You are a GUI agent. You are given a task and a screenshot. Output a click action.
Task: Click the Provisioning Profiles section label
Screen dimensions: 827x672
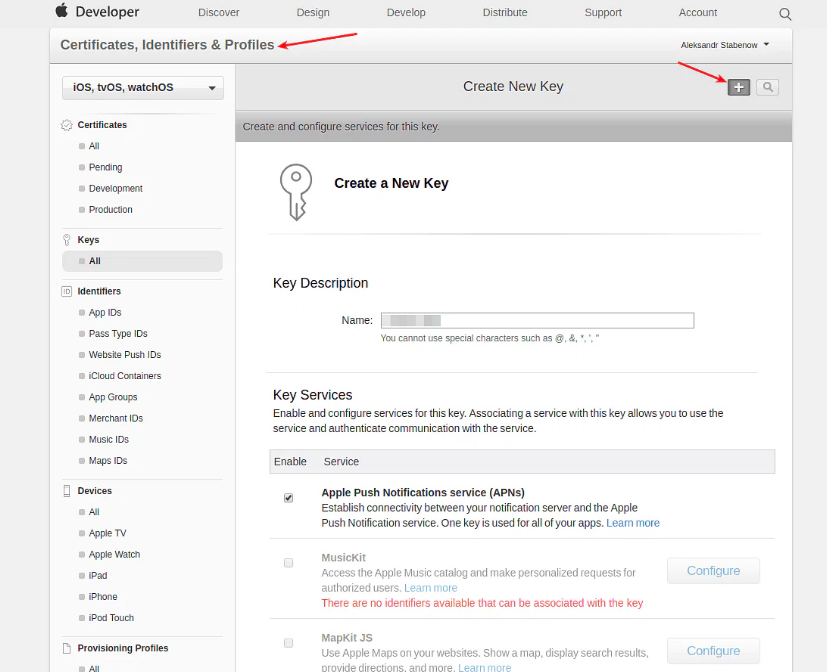[x=122, y=648]
